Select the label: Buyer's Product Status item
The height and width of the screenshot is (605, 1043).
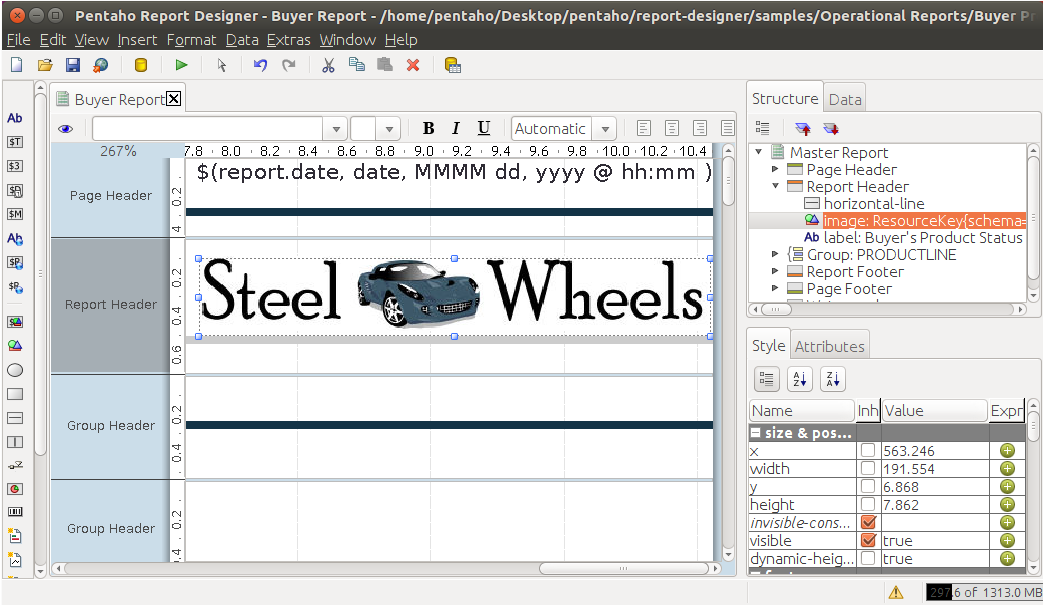[x=923, y=237]
